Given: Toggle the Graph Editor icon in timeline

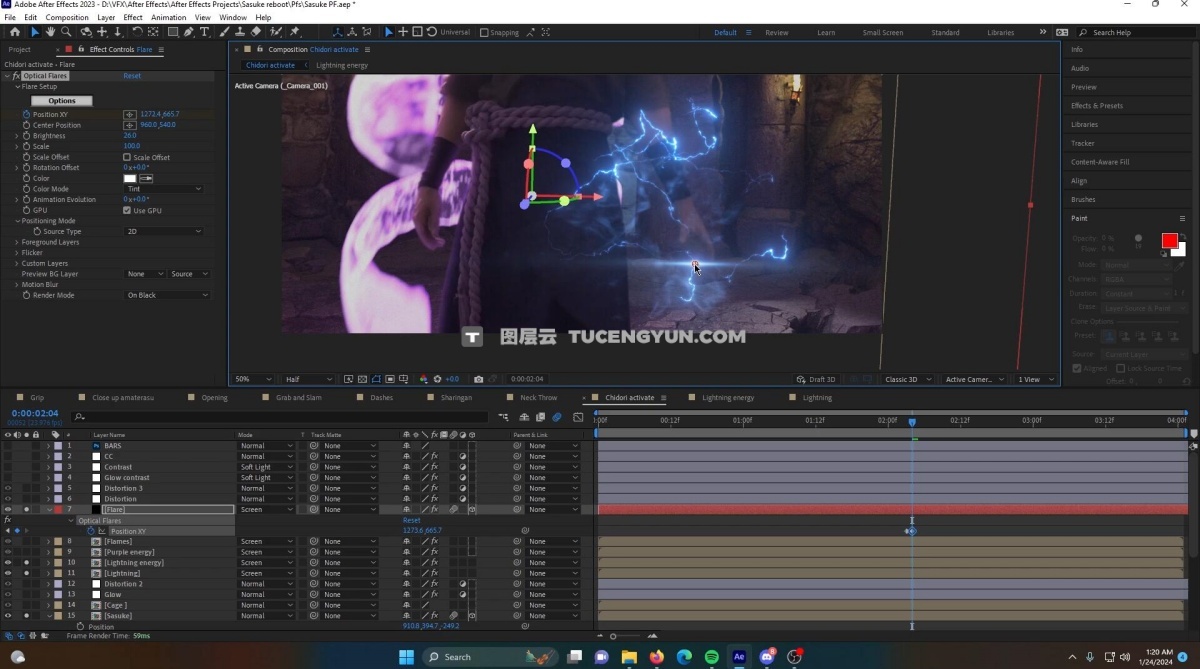Looking at the screenshot, I should click(578, 417).
